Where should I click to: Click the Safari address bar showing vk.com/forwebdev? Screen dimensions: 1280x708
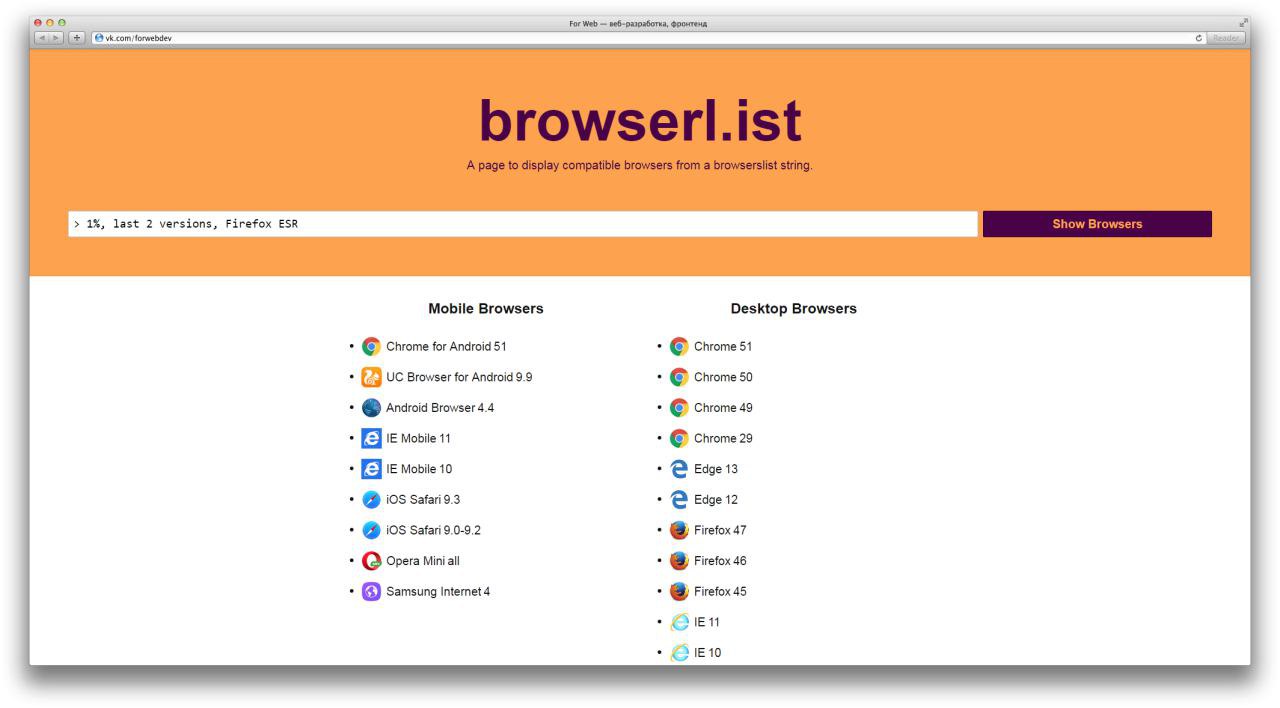click(x=649, y=38)
